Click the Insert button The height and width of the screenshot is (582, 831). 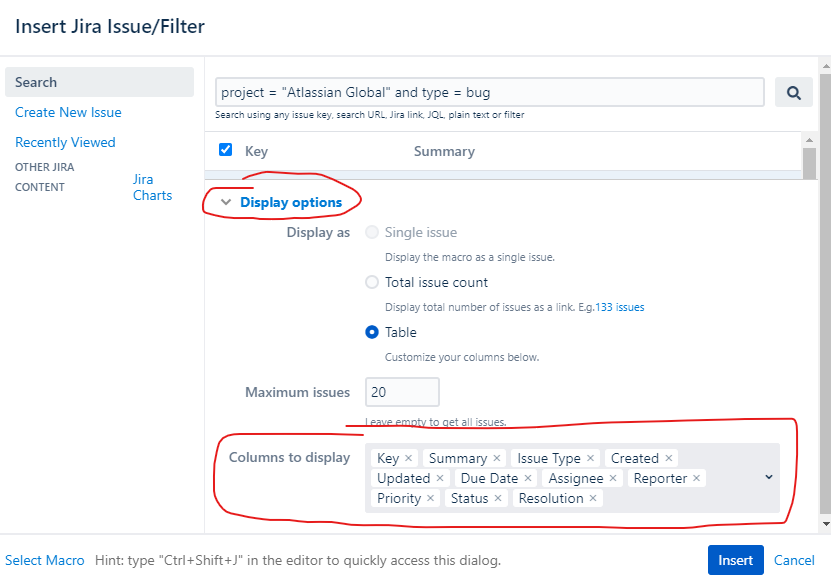[x=736, y=560]
